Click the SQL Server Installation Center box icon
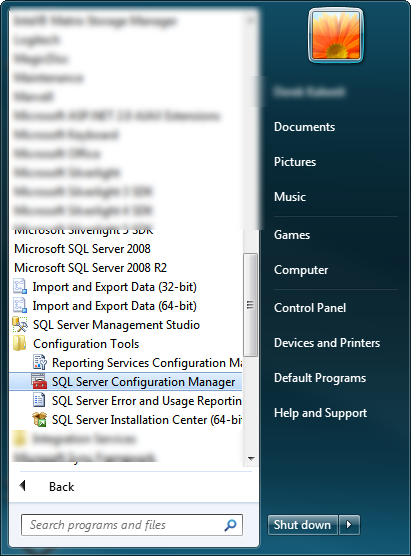411x556 pixels. coord(39,419)
